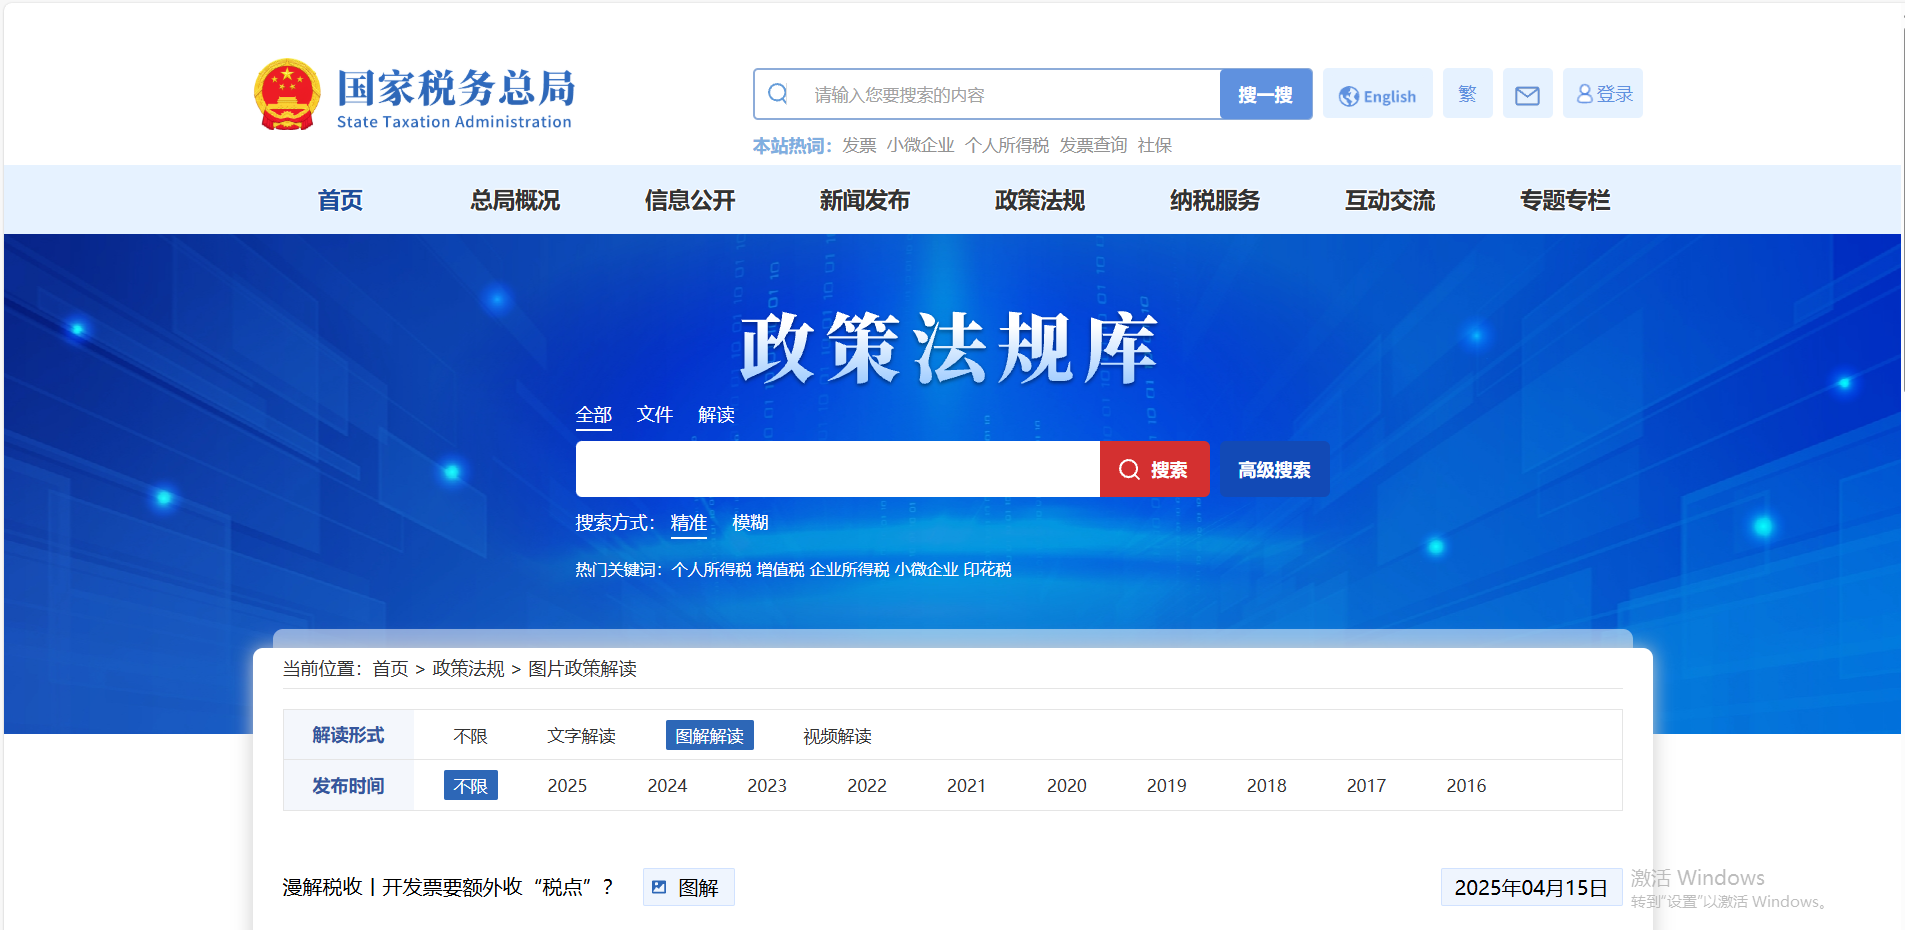Open the mail envelope icon button
The image size is (1905, 930).
coord(1527,94)
